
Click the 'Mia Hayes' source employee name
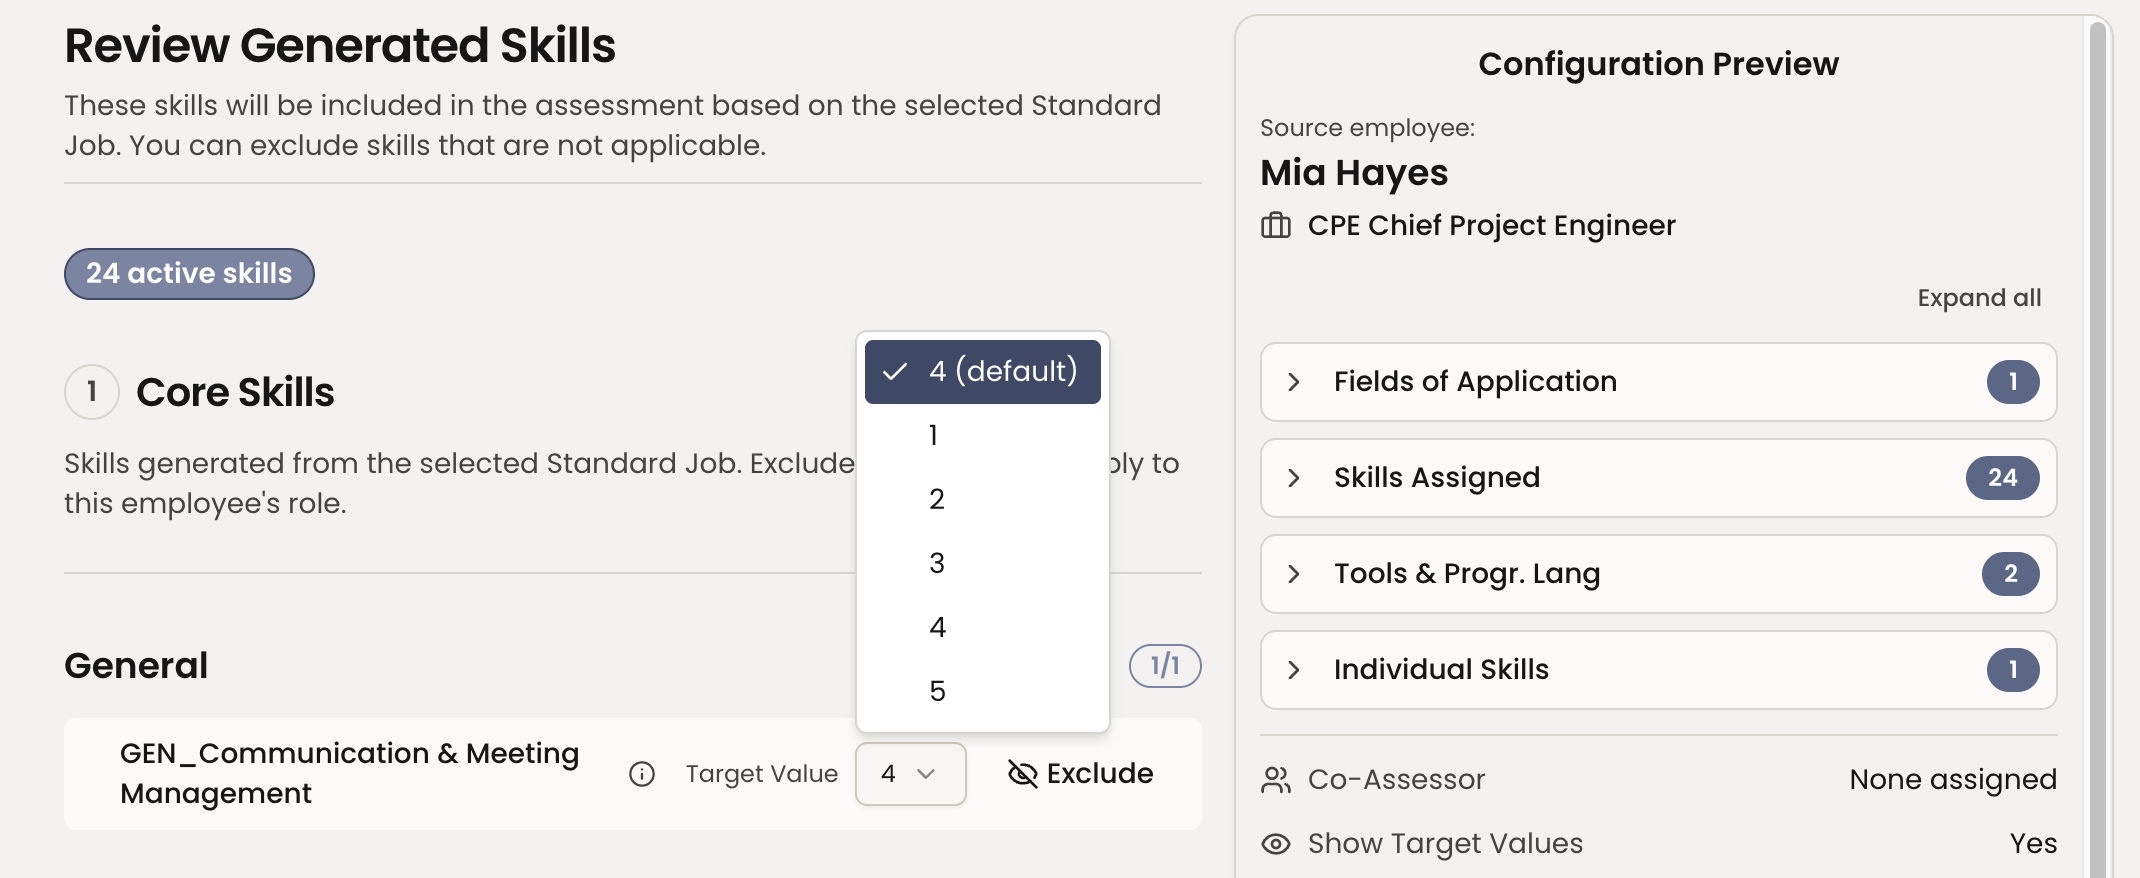point(1354,173)
